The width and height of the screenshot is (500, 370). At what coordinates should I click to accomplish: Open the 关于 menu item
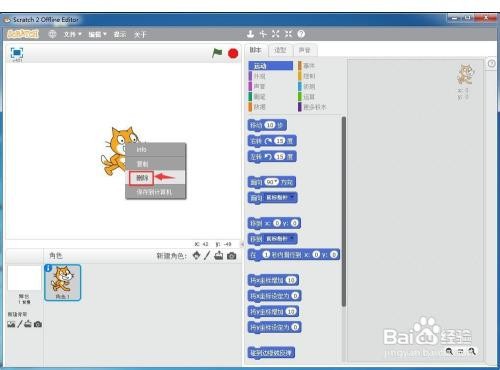140,34
